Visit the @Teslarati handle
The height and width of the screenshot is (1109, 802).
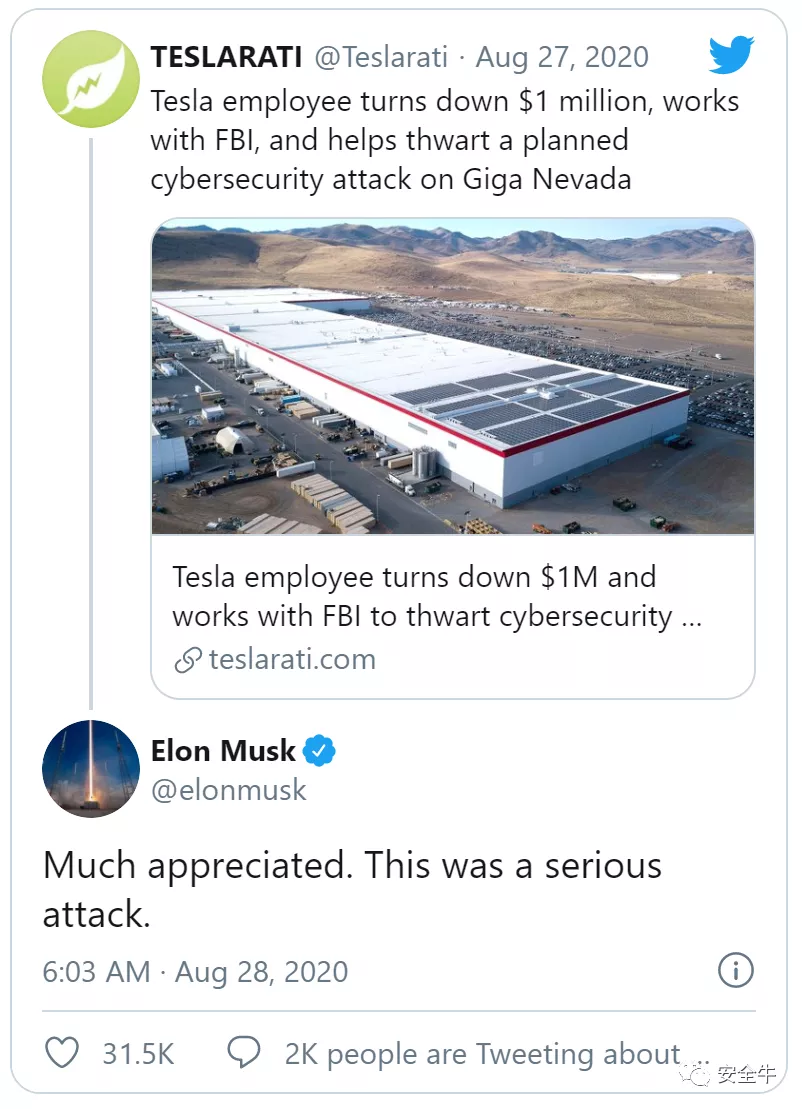tap(381, 57)
